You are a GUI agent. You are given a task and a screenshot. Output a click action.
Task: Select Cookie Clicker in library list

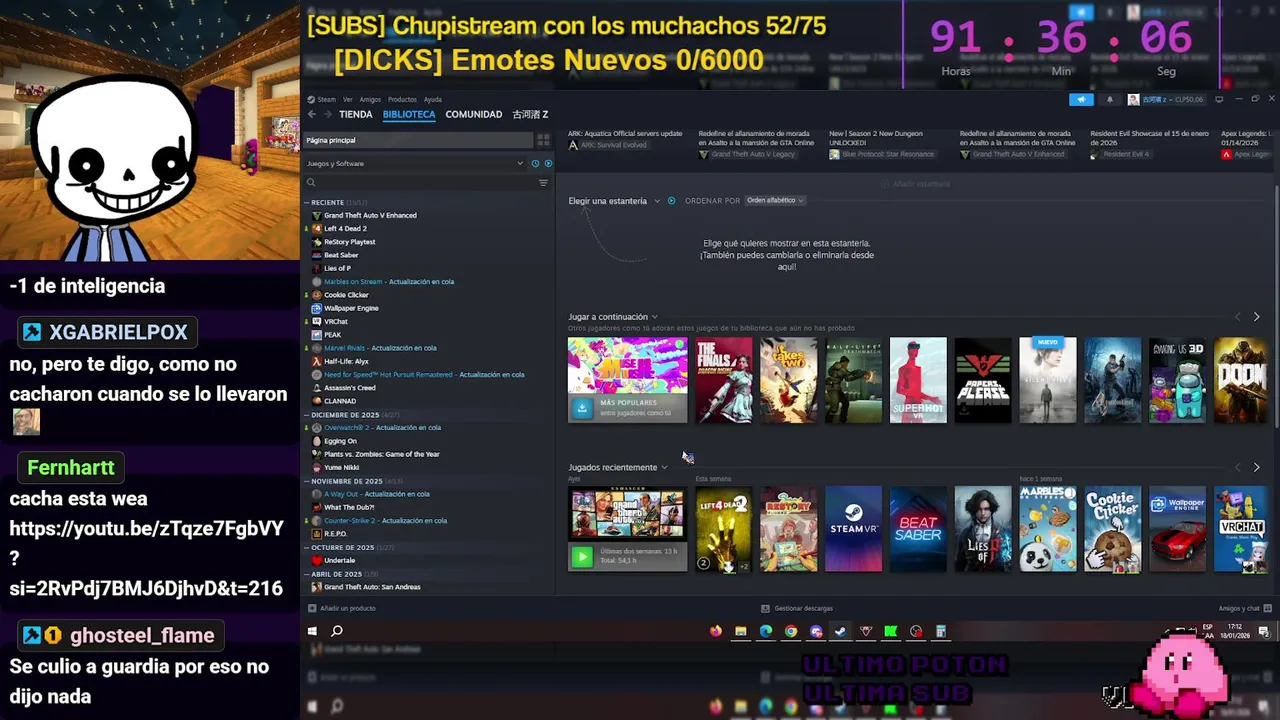[346, 295]
